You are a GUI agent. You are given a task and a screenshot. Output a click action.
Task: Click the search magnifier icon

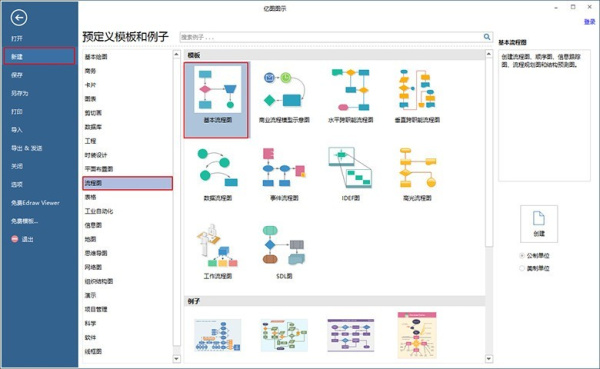coord(487,37)
